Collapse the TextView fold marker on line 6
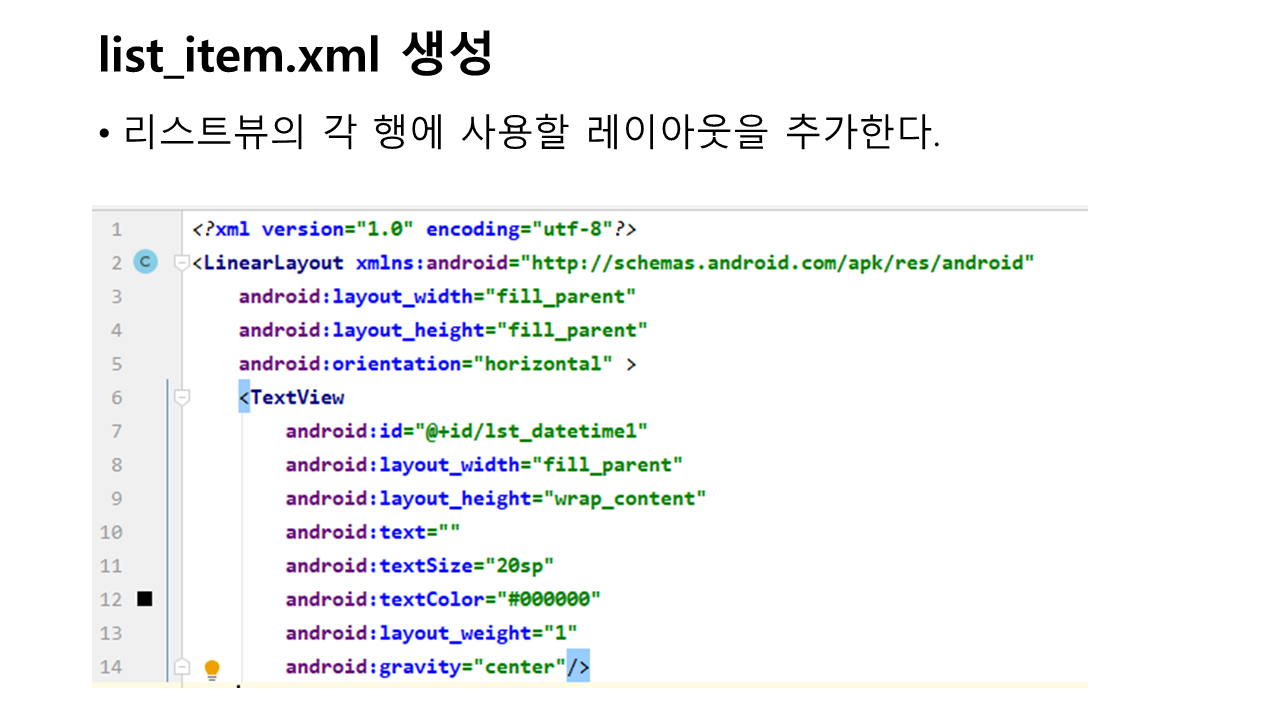The height and width of the screenshot is (720, 1280). [x=181, y=397]
